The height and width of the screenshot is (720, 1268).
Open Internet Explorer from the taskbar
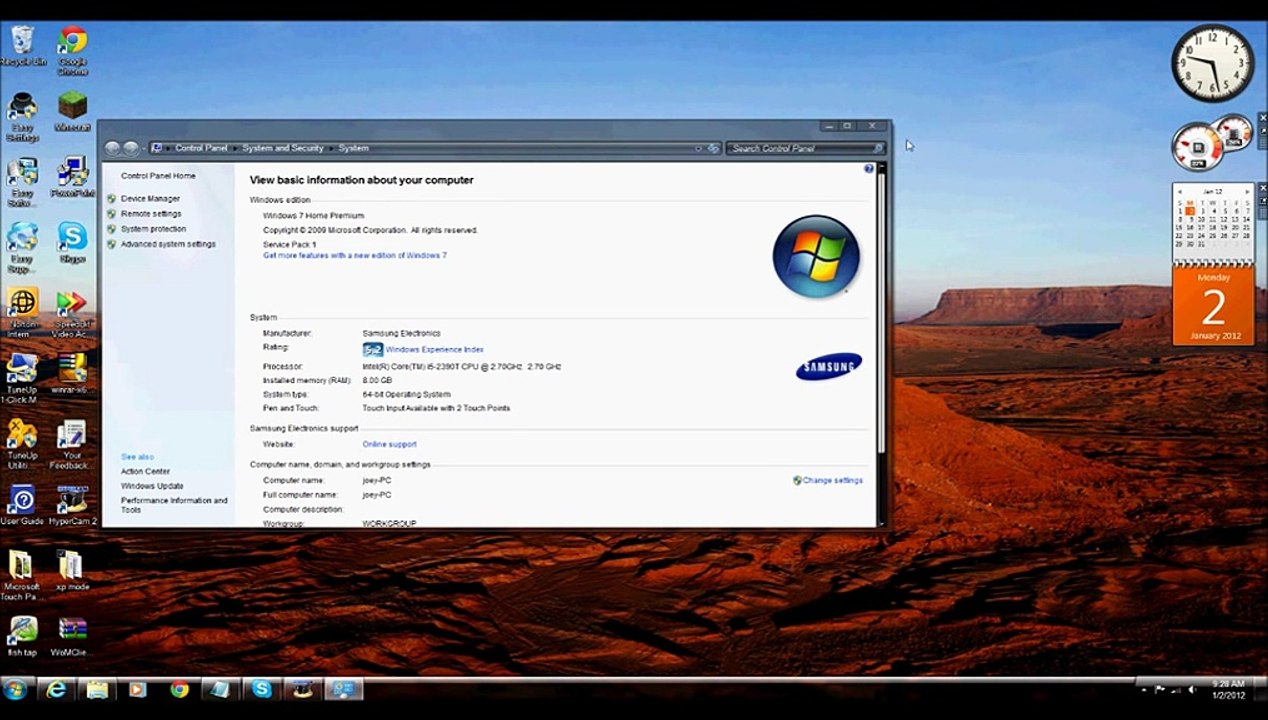click(56, 689)
